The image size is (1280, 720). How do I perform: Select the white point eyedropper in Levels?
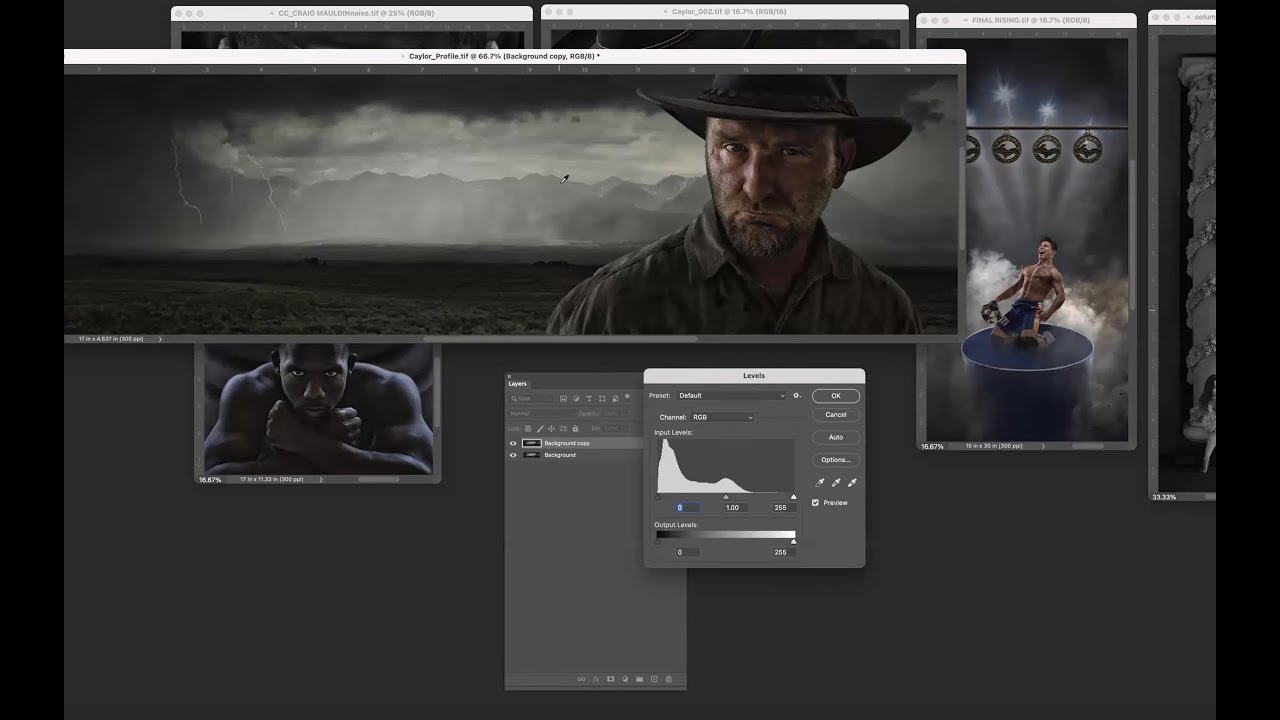pyautogui.click(x=852, y=482)
